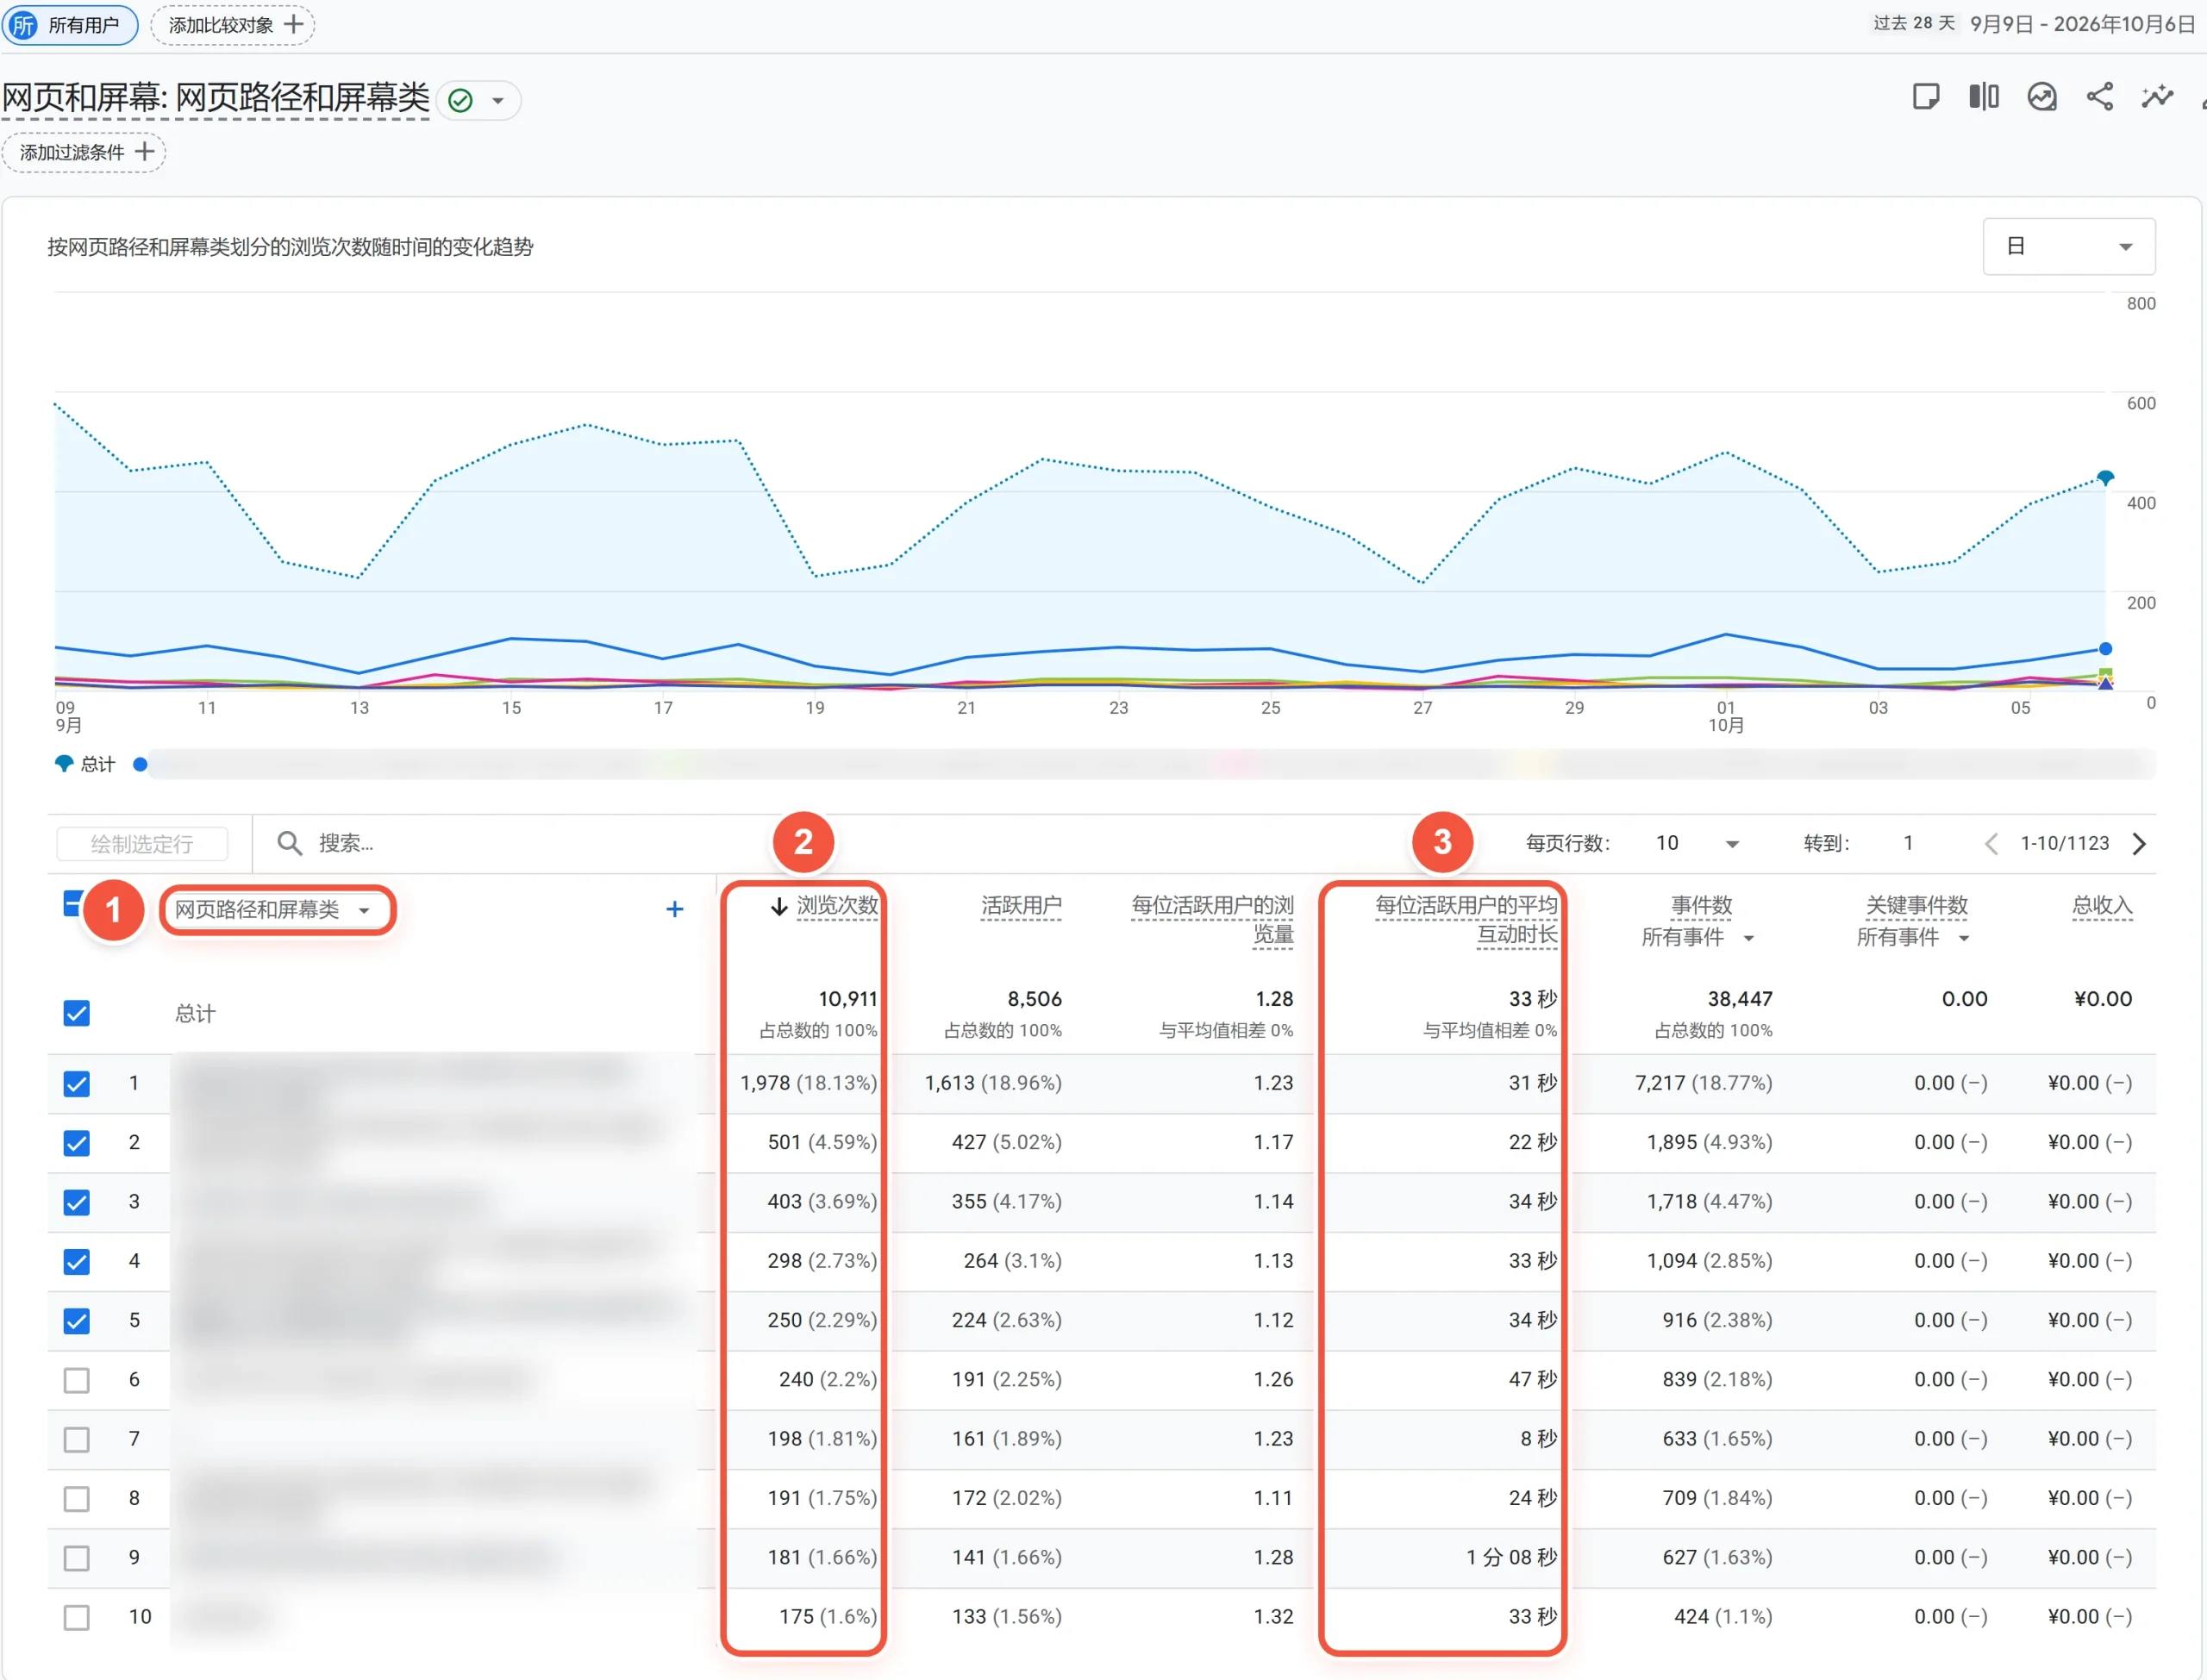Click the blue legend dot beside 总计
This screenshot has width=2207, height=1680.
point(140,765)
